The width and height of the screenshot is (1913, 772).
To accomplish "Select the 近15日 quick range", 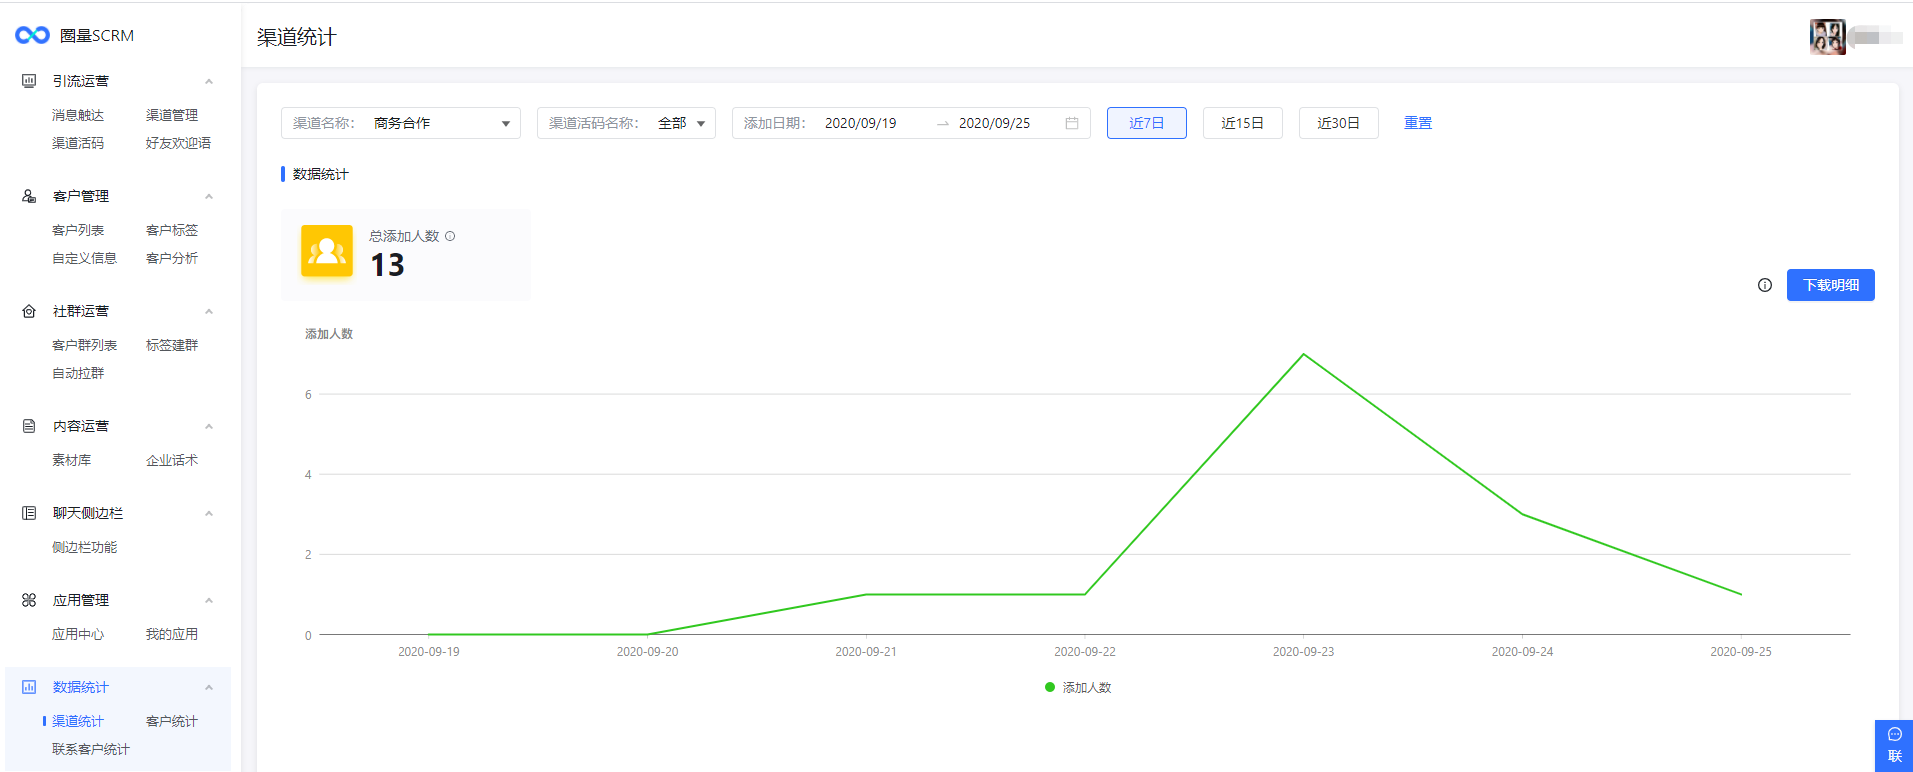I will coord(1242,123).
